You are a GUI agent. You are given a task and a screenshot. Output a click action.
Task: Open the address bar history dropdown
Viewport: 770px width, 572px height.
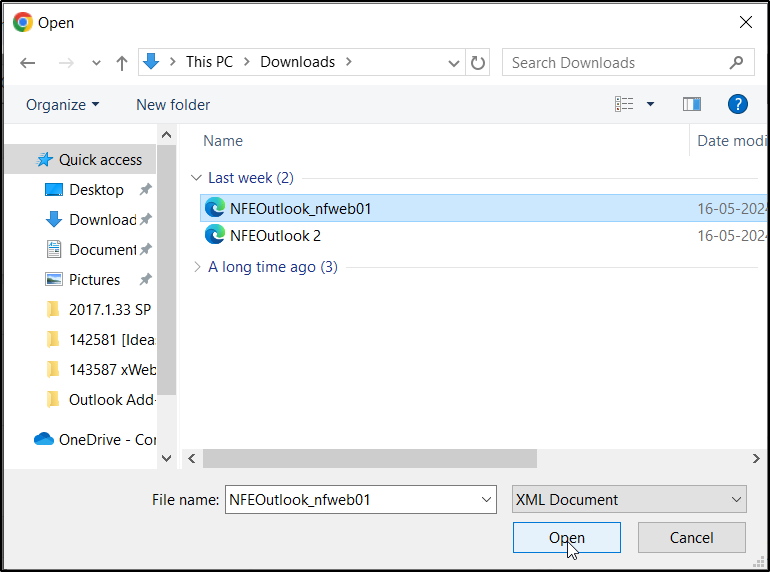(454, 63)
